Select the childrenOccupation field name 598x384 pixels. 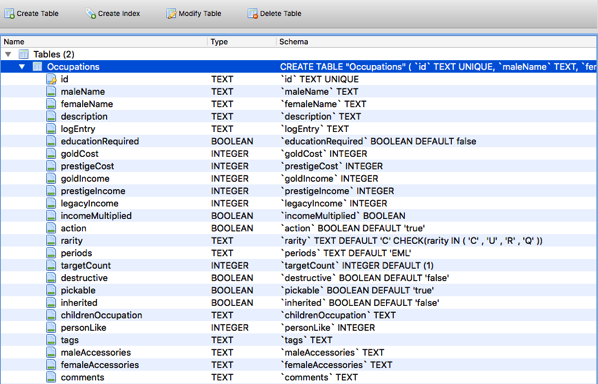coord(101,315)
